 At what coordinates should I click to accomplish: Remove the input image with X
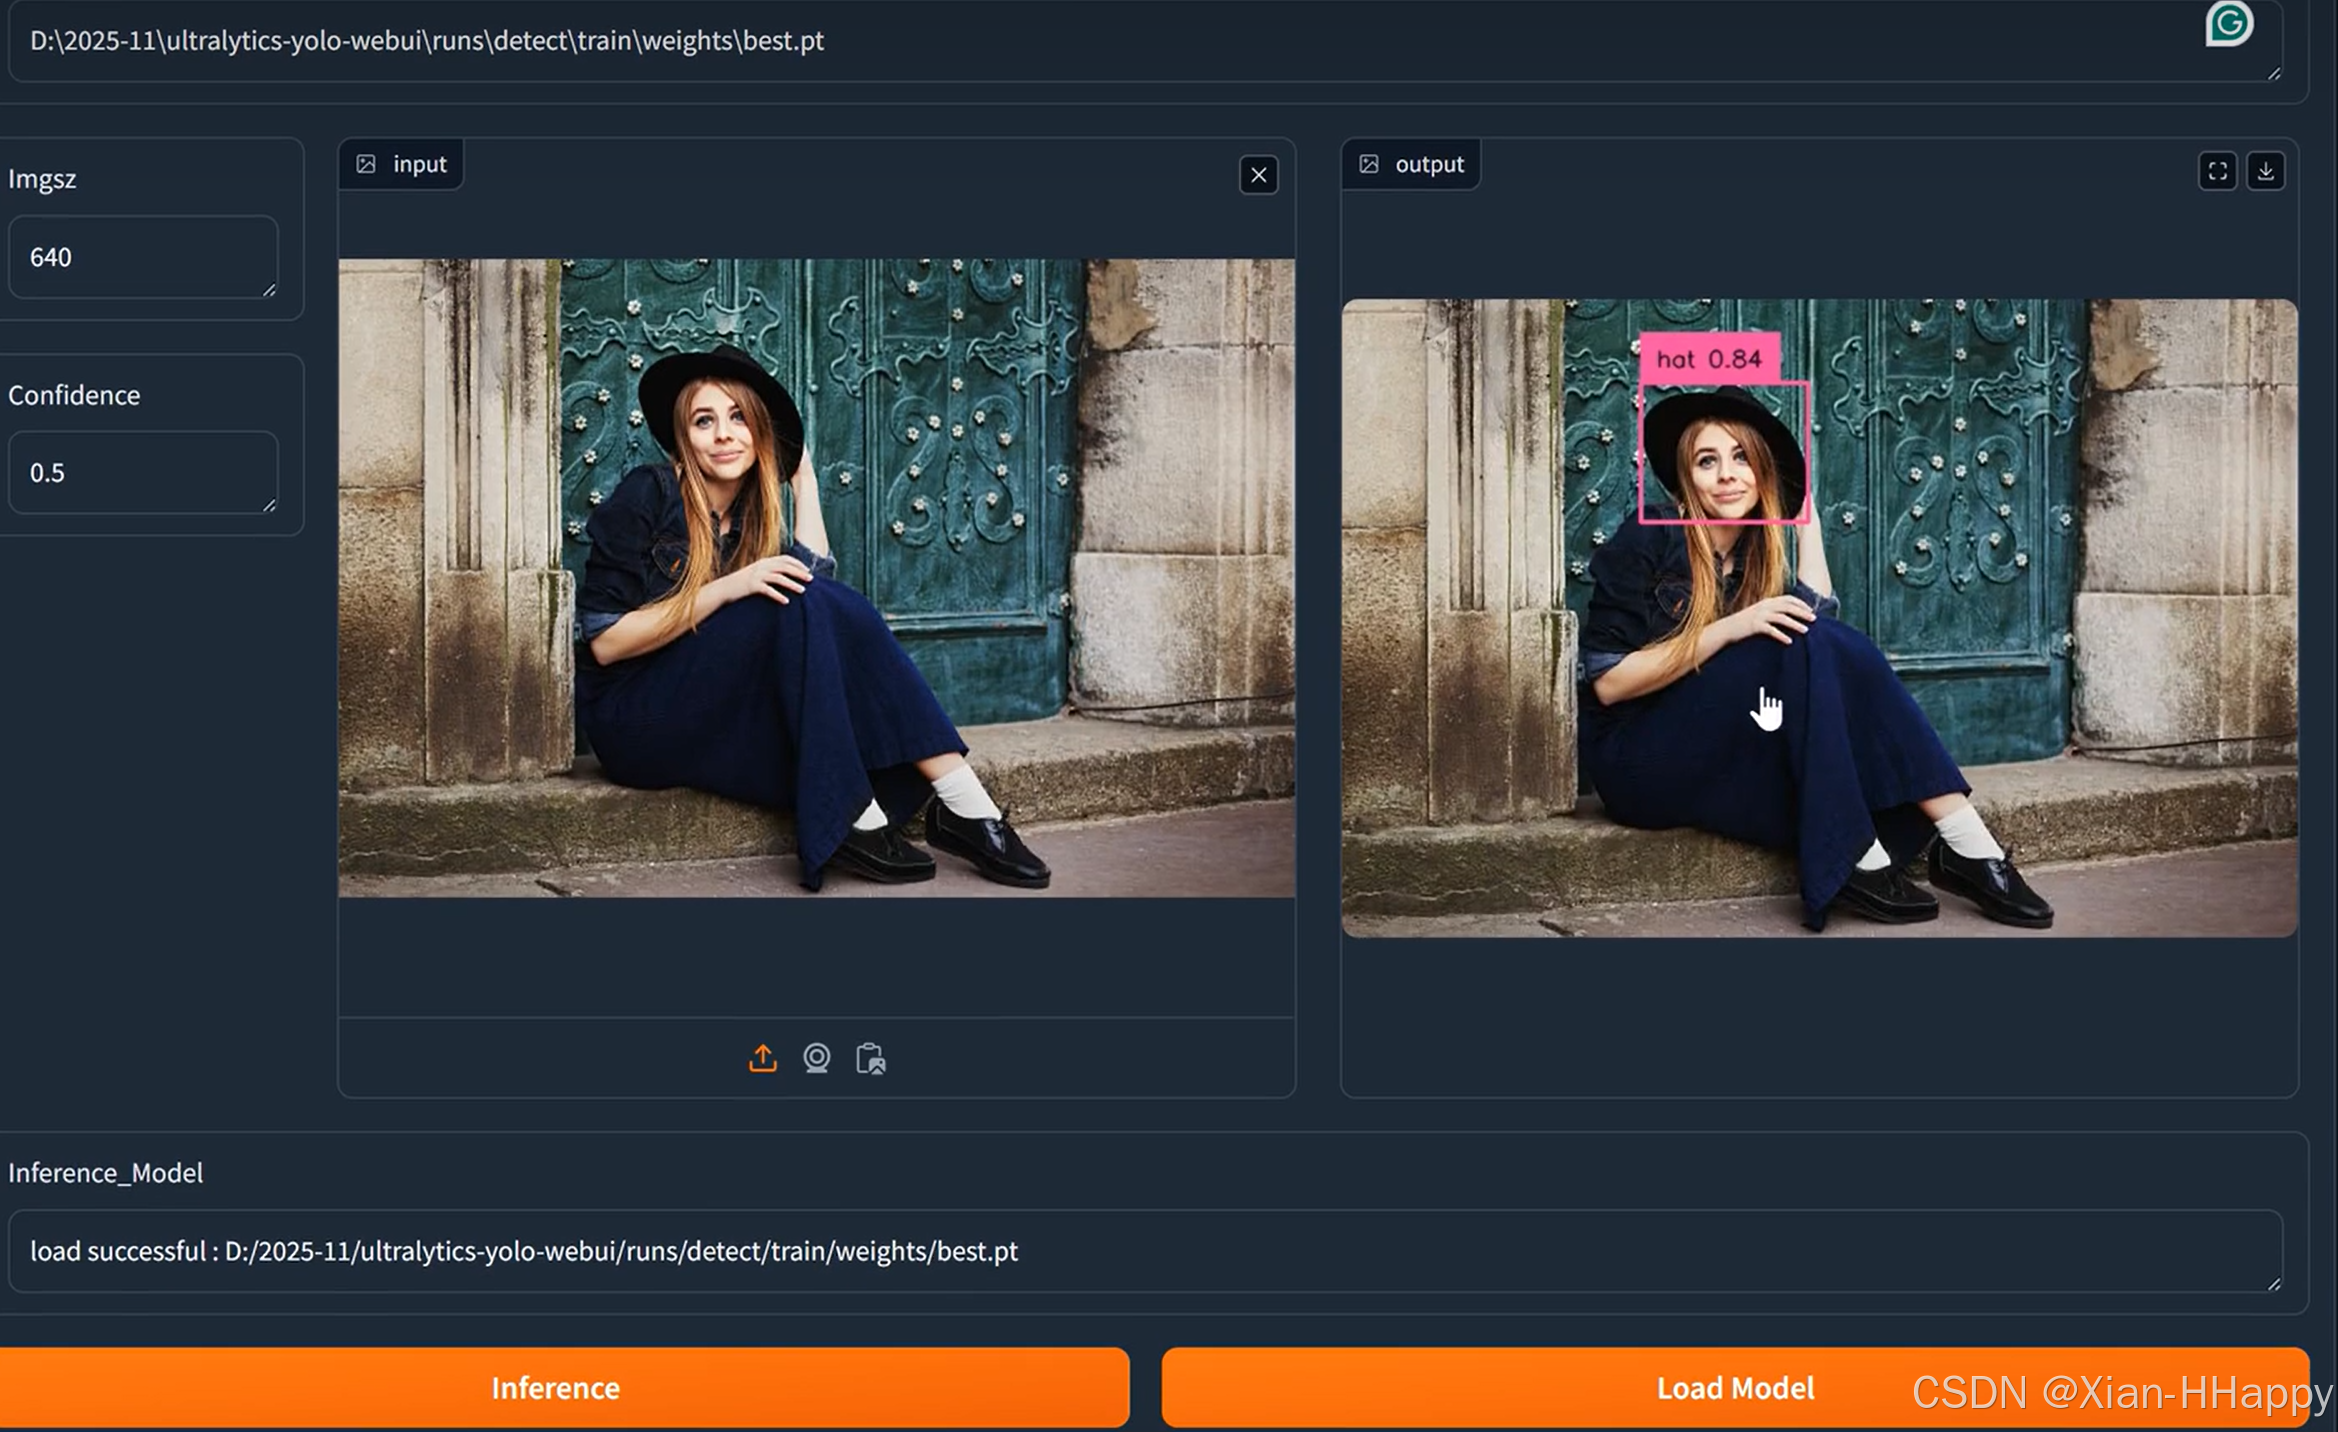click(x=1258, y=176)
